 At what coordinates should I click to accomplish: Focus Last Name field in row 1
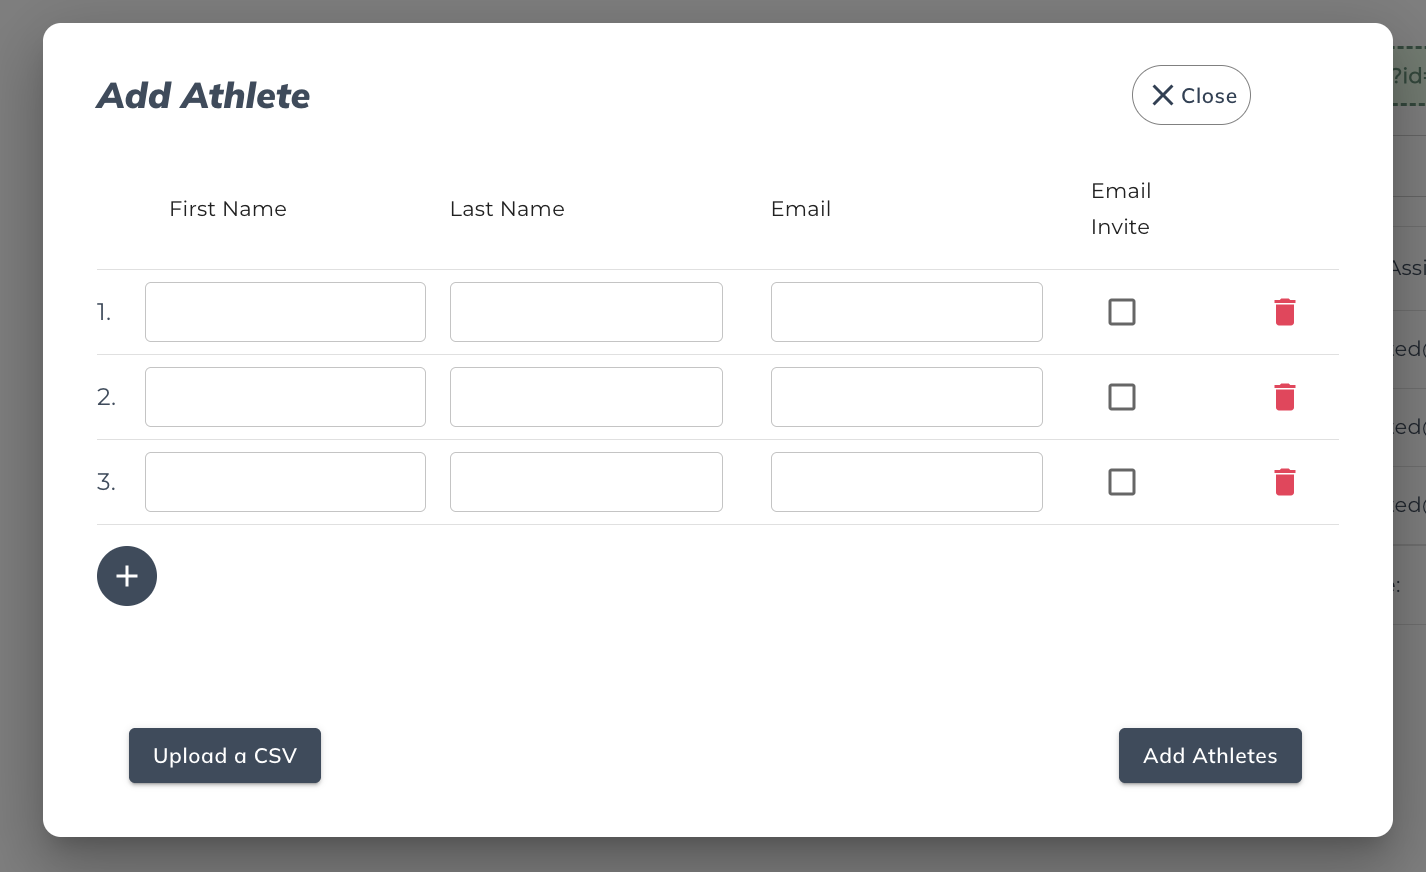[x=586, y=312]
